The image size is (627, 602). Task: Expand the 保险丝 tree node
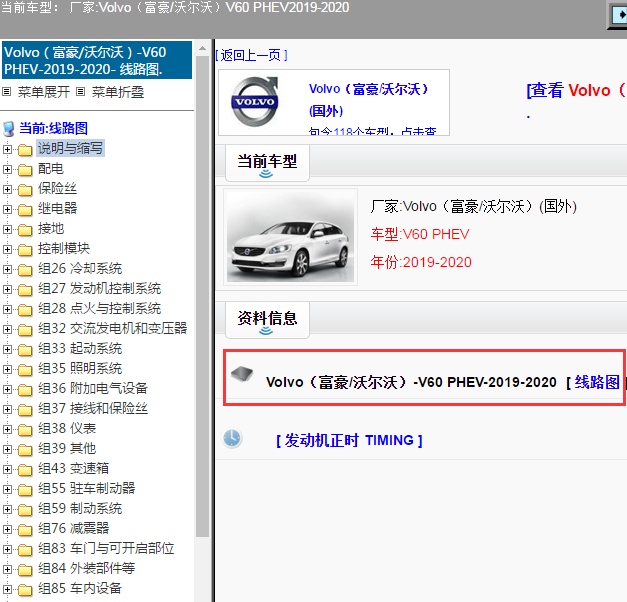point(7,189)
